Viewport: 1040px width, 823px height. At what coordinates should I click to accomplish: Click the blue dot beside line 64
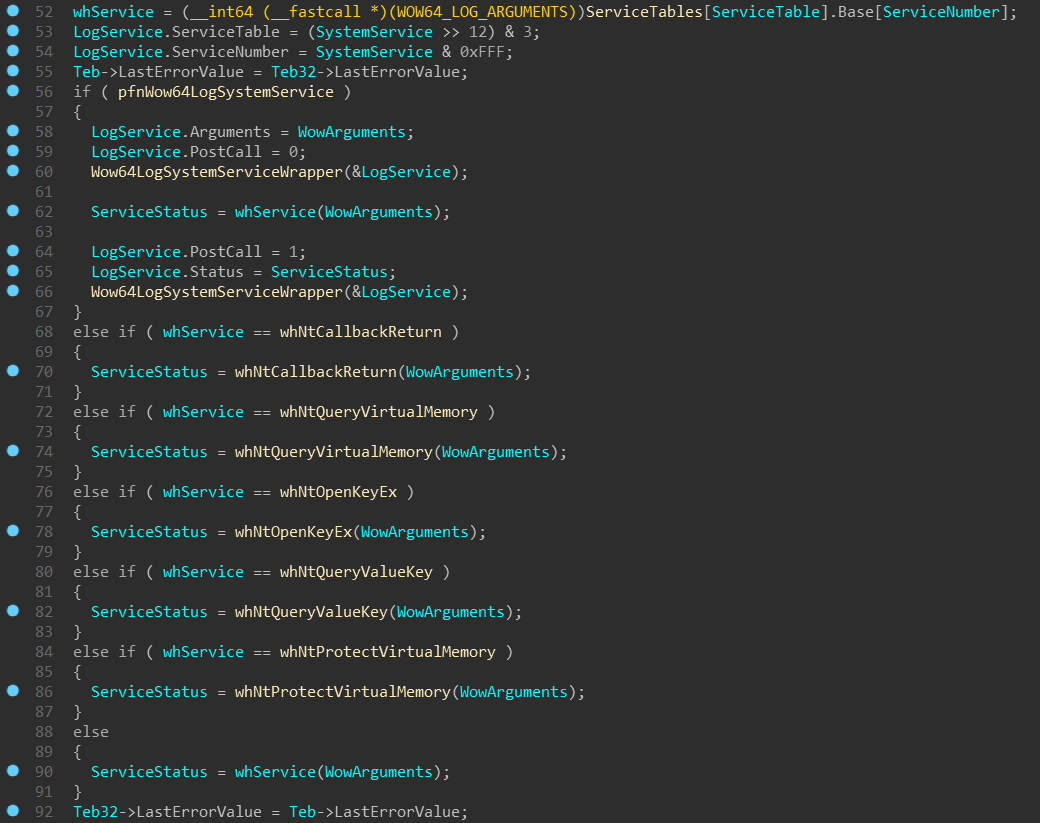tap(13, 251)
